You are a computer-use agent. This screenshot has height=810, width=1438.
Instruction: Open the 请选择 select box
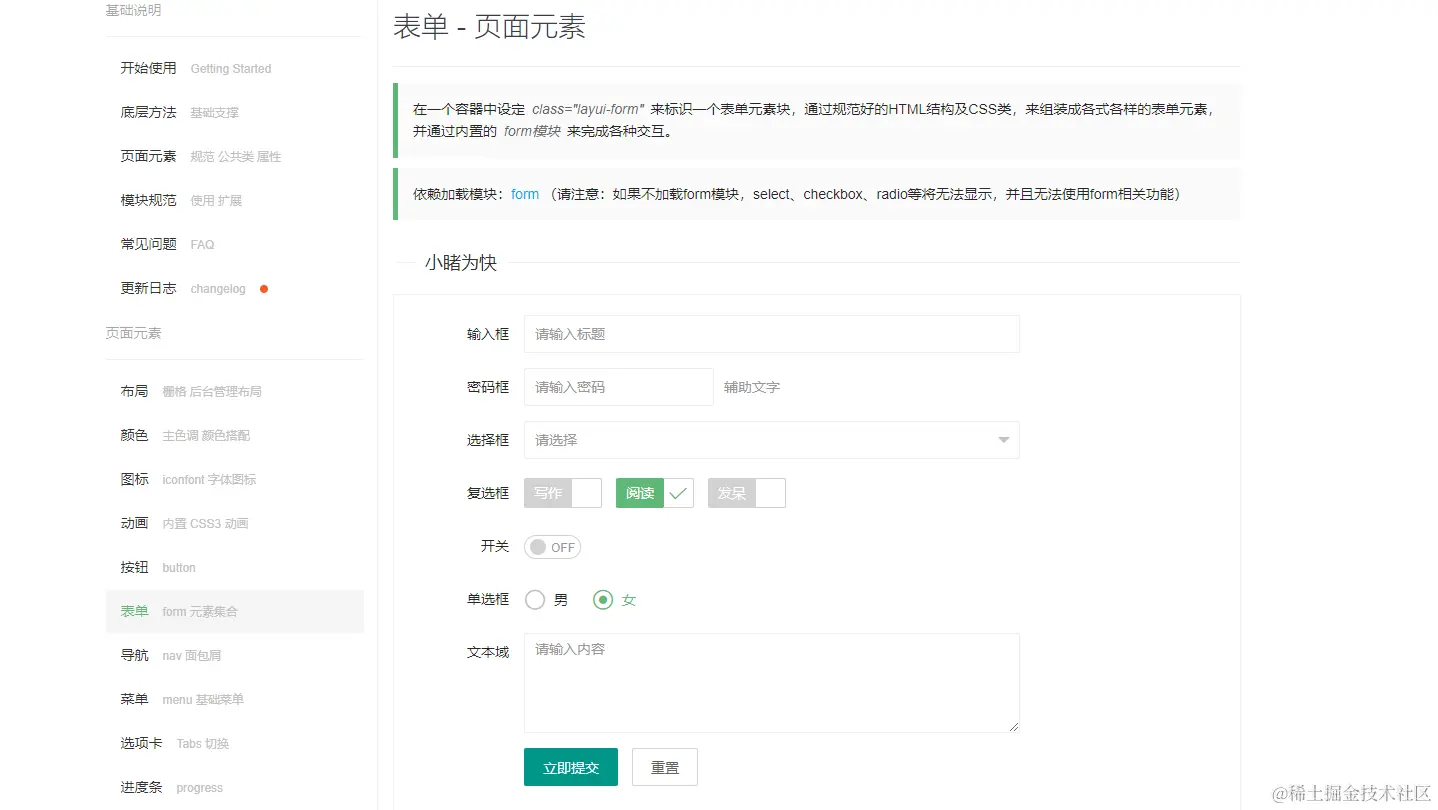pyautogui.click(x=772, y=440)
